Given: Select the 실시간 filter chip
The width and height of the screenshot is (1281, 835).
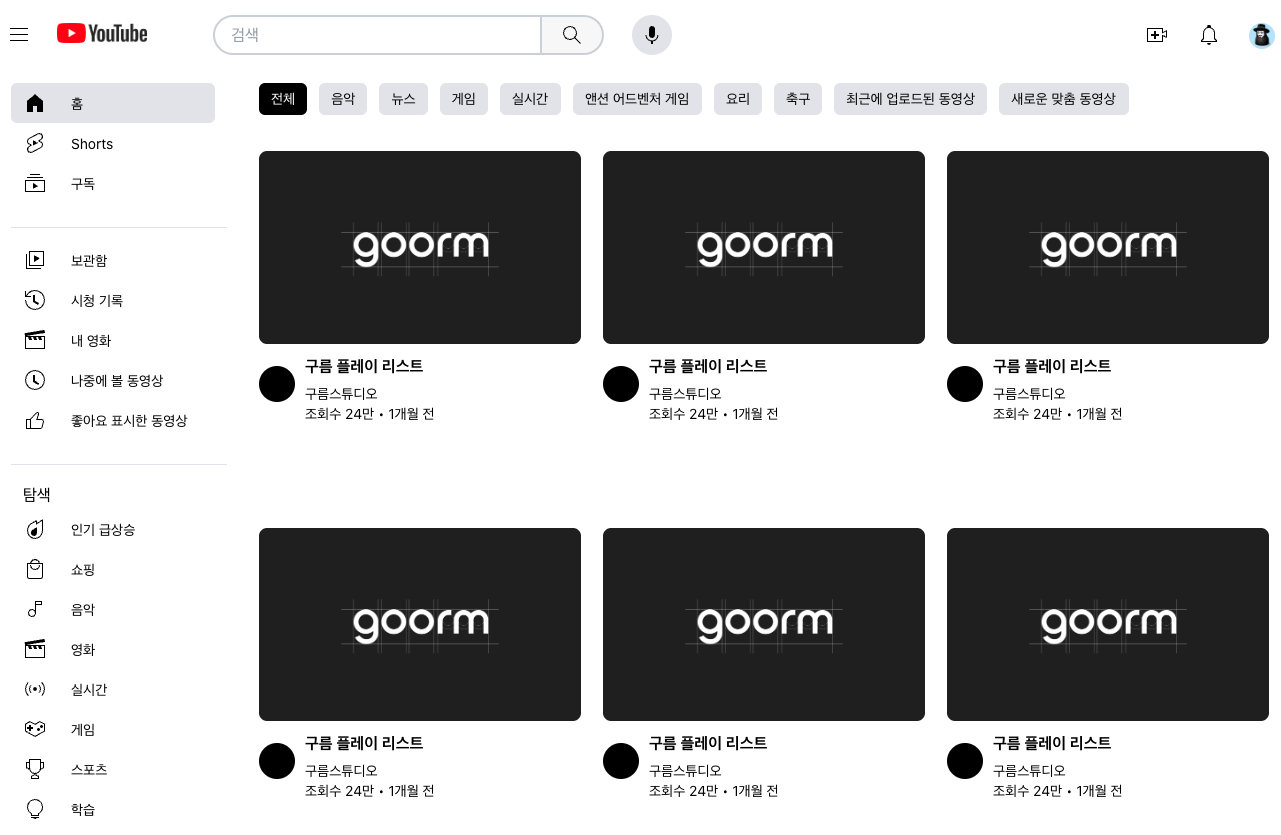Looking at the screenshot, I should (530, 99).
